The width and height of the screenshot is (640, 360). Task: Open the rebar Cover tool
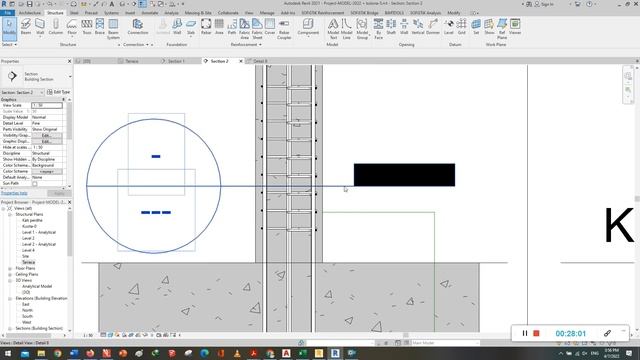coord(270,27)
